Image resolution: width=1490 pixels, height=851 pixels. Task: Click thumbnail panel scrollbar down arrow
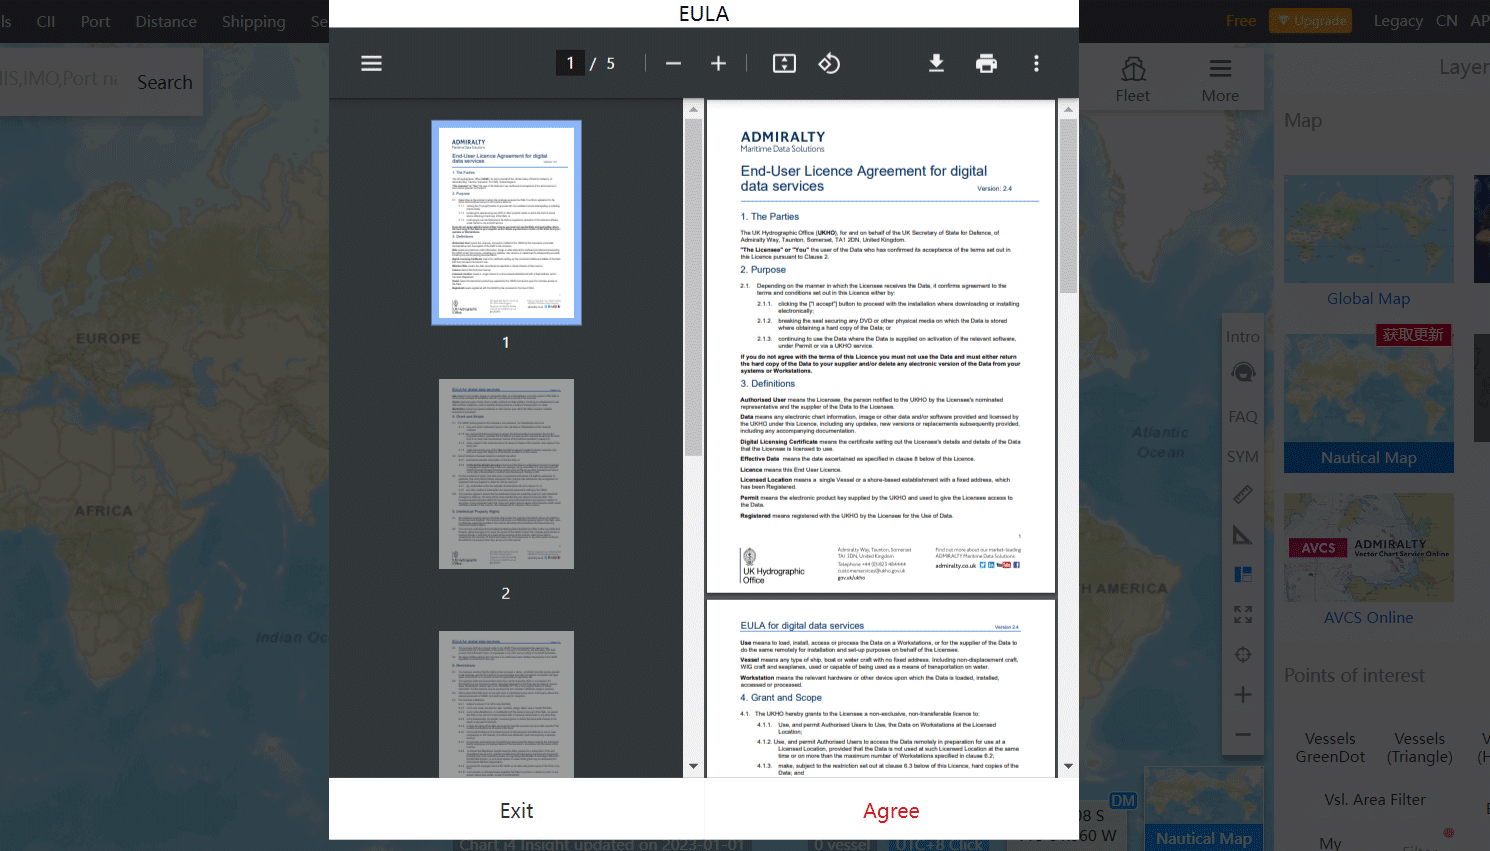click(x=693, y=767)
